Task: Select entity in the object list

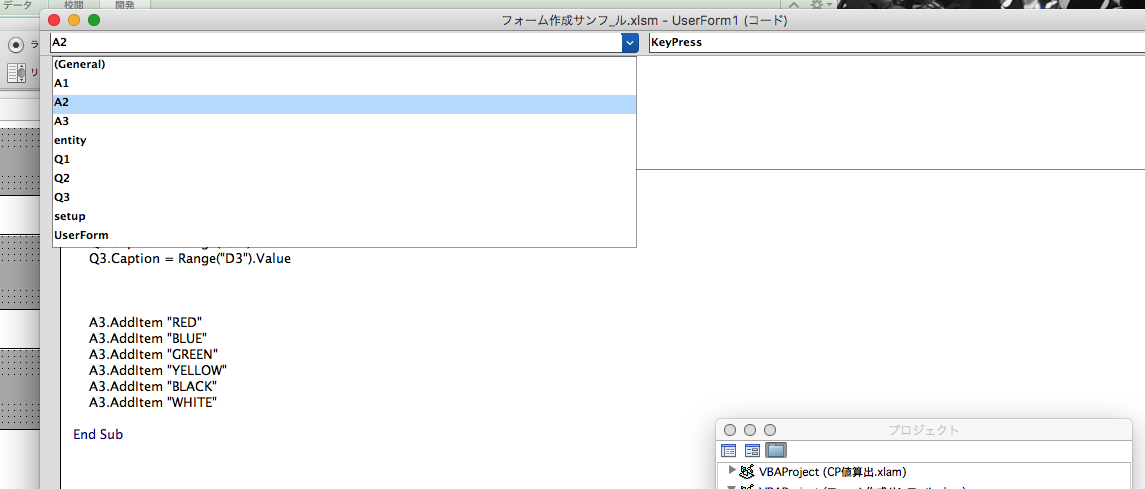Action: click(x=70, y=140)
